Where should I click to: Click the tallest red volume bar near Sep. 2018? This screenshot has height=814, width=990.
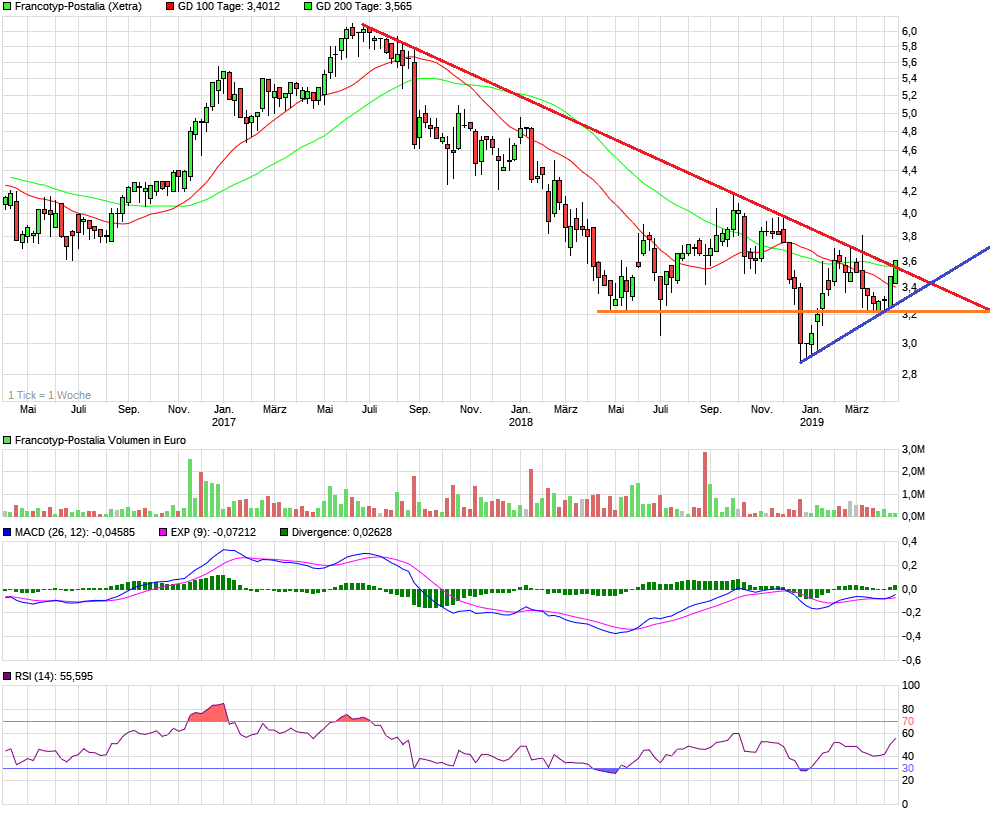[x=705, y=484]
